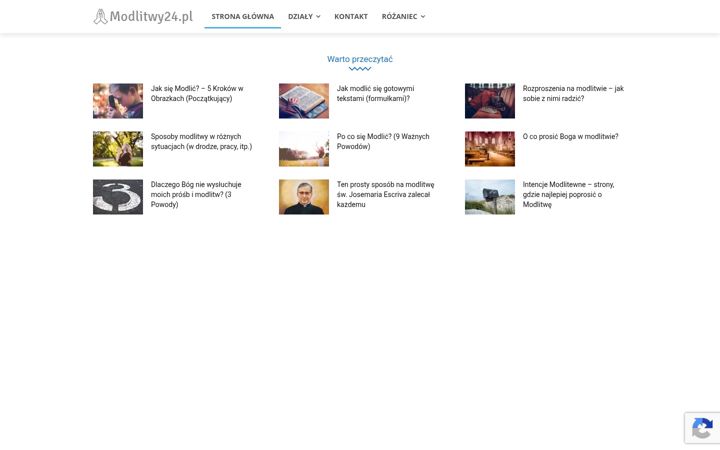Open article Ten prosty sposób na modlitwę
This screenshot has width=720, height=450.
pyautogui.click(x=385, y=194)
